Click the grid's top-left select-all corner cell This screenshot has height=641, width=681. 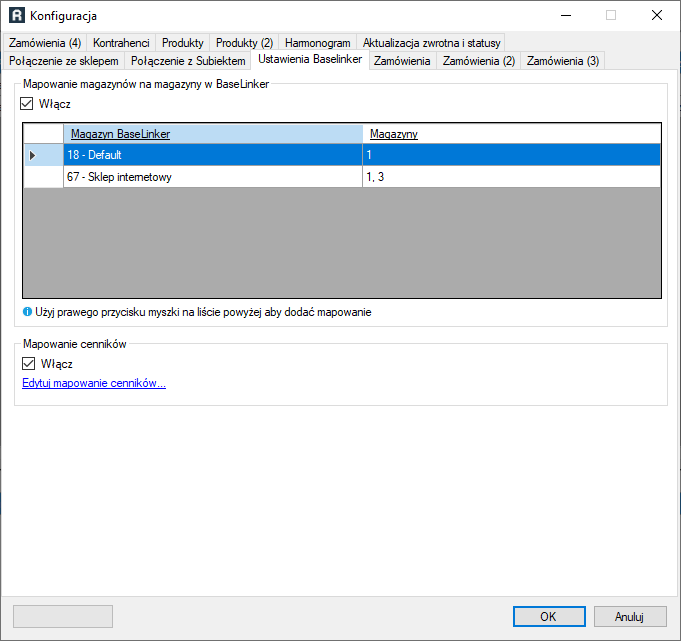(x=43, y=134)
